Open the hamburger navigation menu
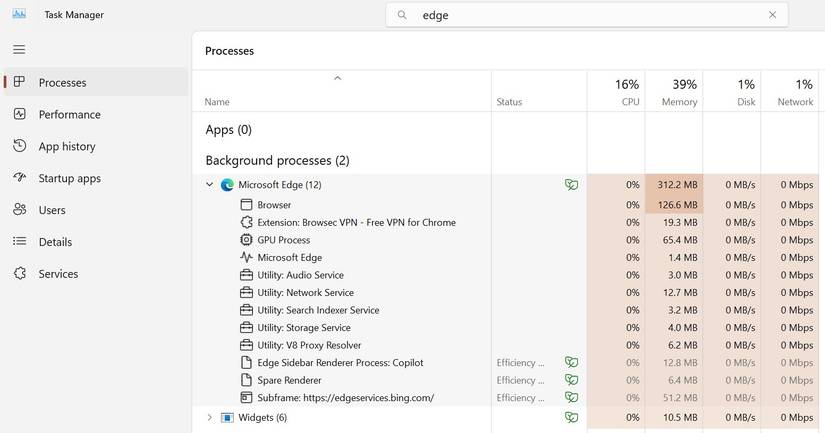Viewport: 825px width, 433px height. point(19,49)
